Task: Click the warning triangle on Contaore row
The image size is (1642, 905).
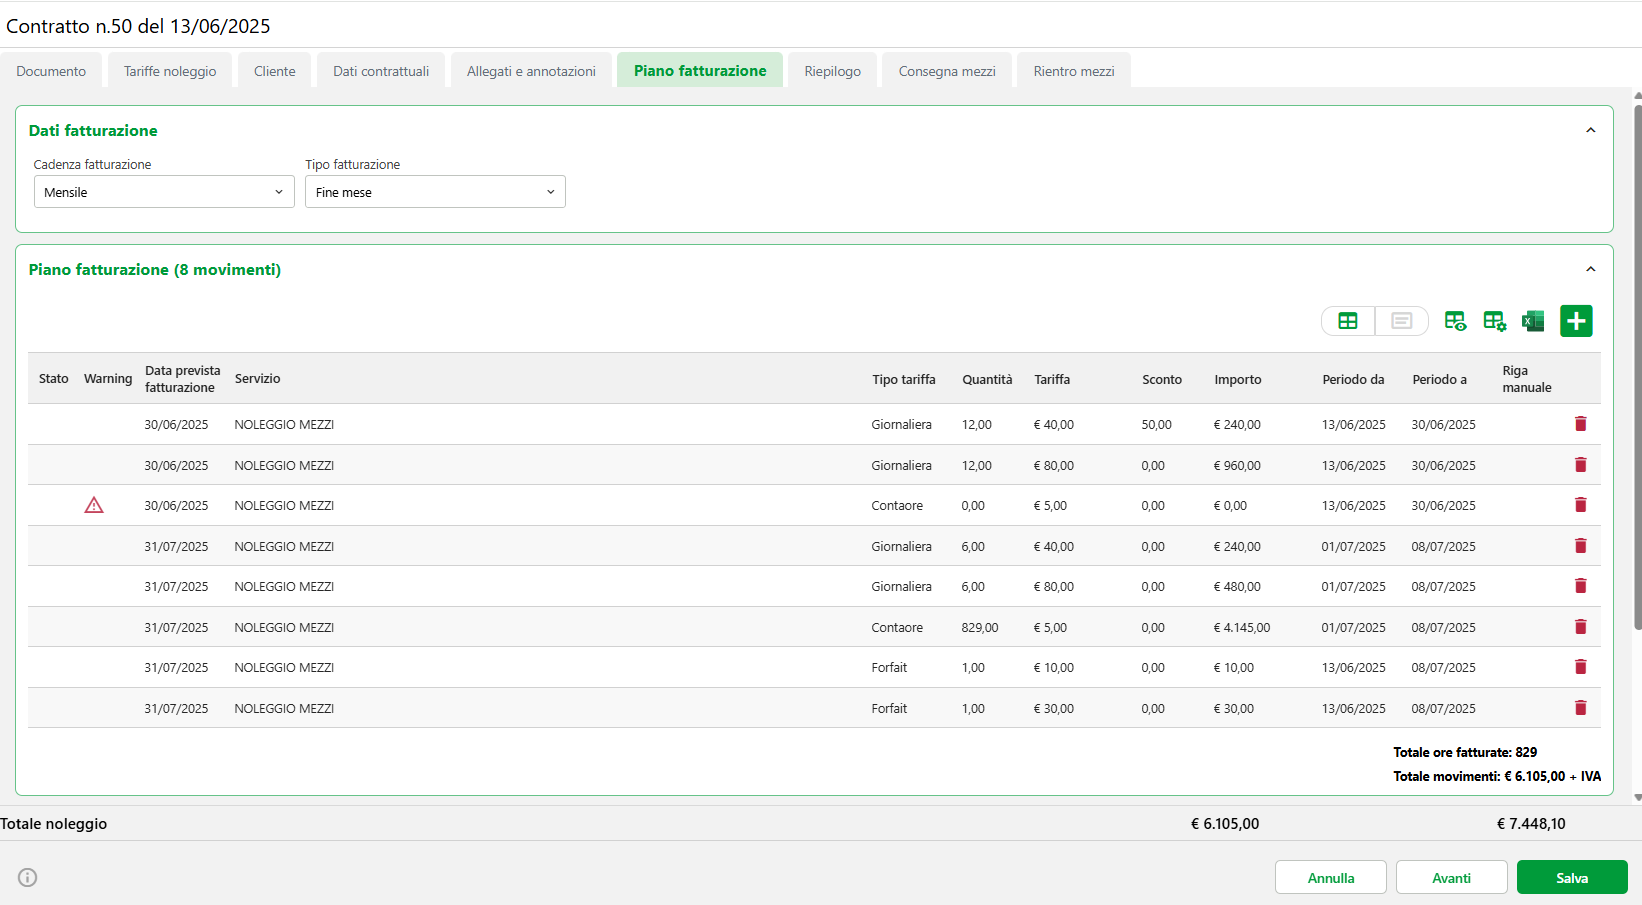Action: click(94, 505)
